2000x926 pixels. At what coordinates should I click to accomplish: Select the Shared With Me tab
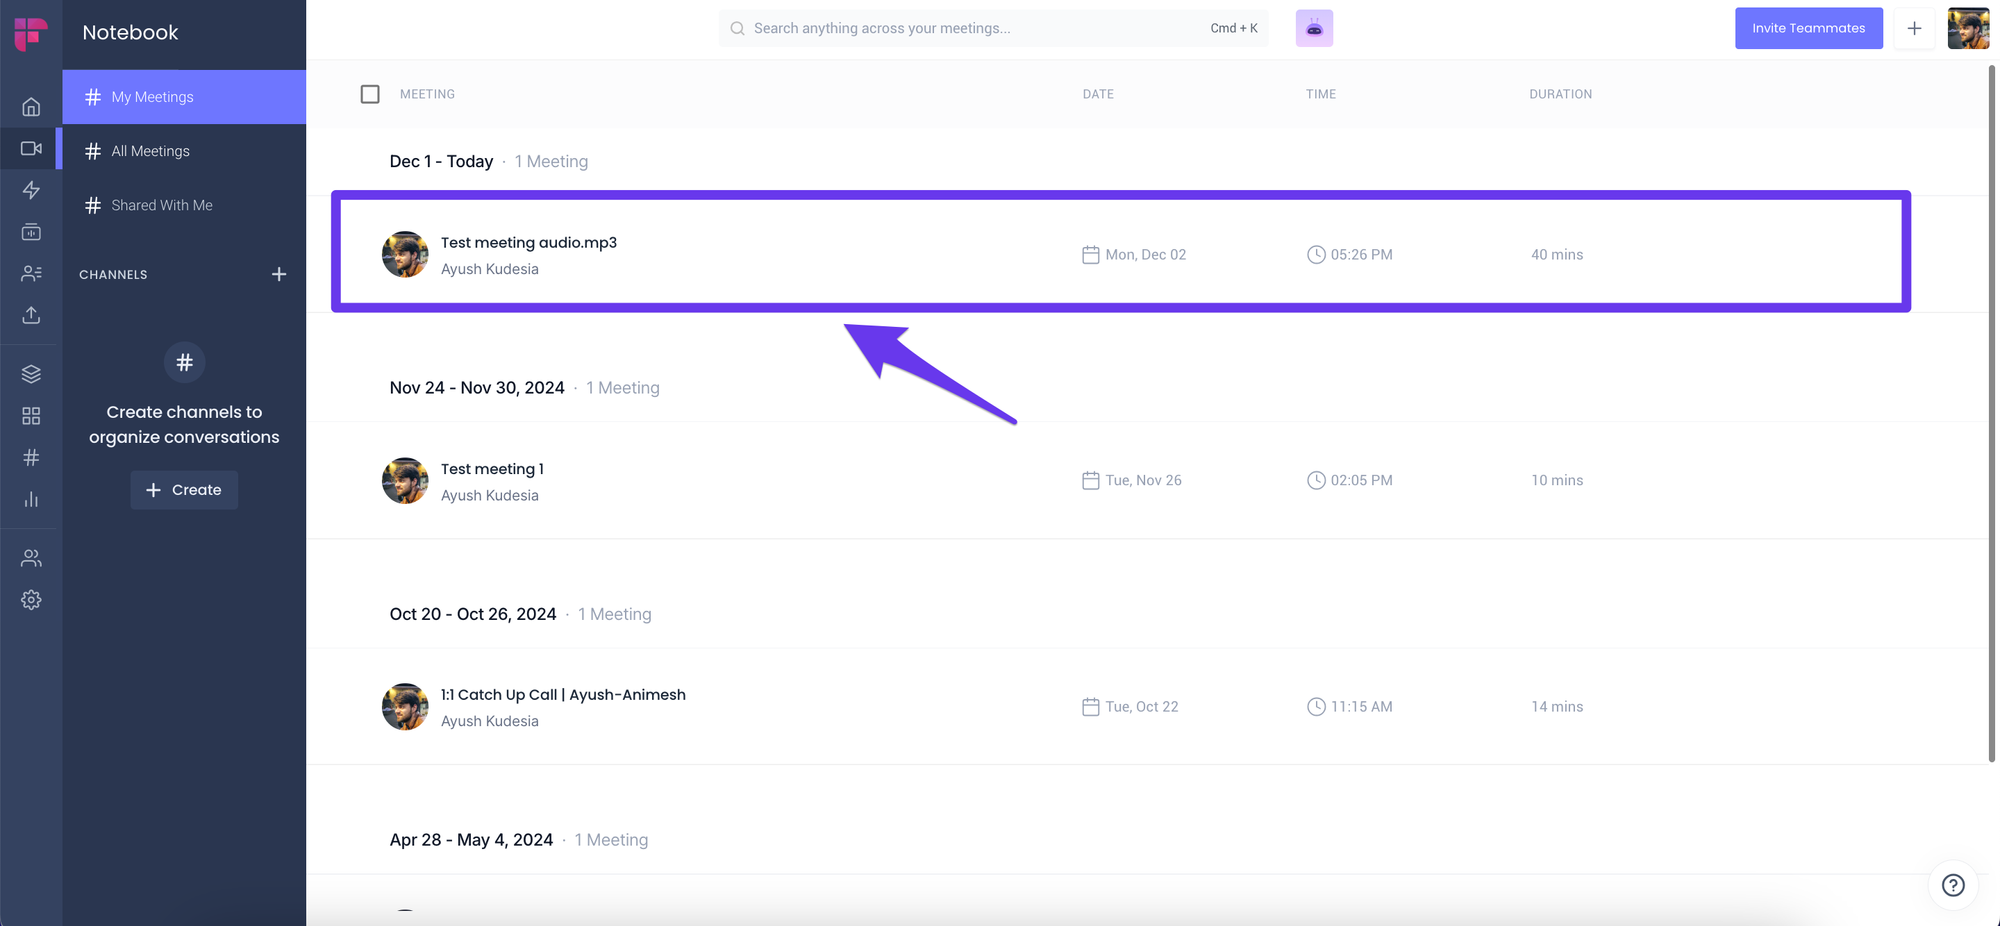pyautogui.click(x=184, y=205)
